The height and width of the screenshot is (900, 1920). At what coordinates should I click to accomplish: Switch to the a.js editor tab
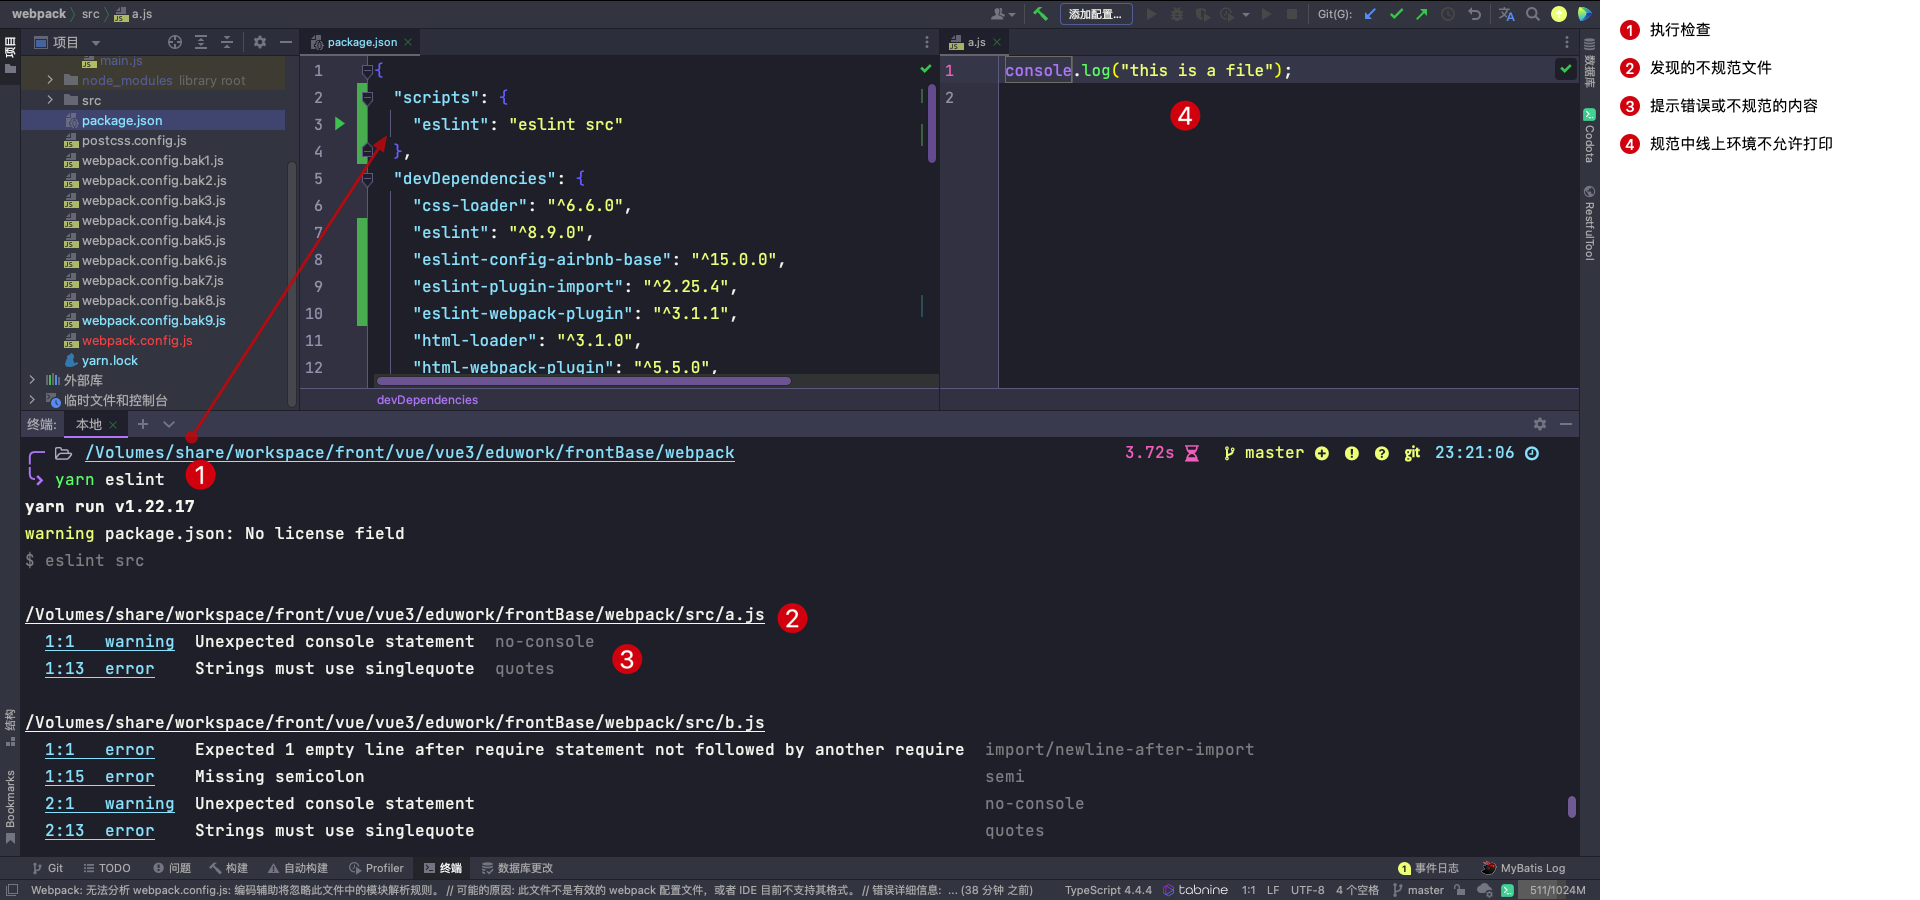click(x=976, y=42)
